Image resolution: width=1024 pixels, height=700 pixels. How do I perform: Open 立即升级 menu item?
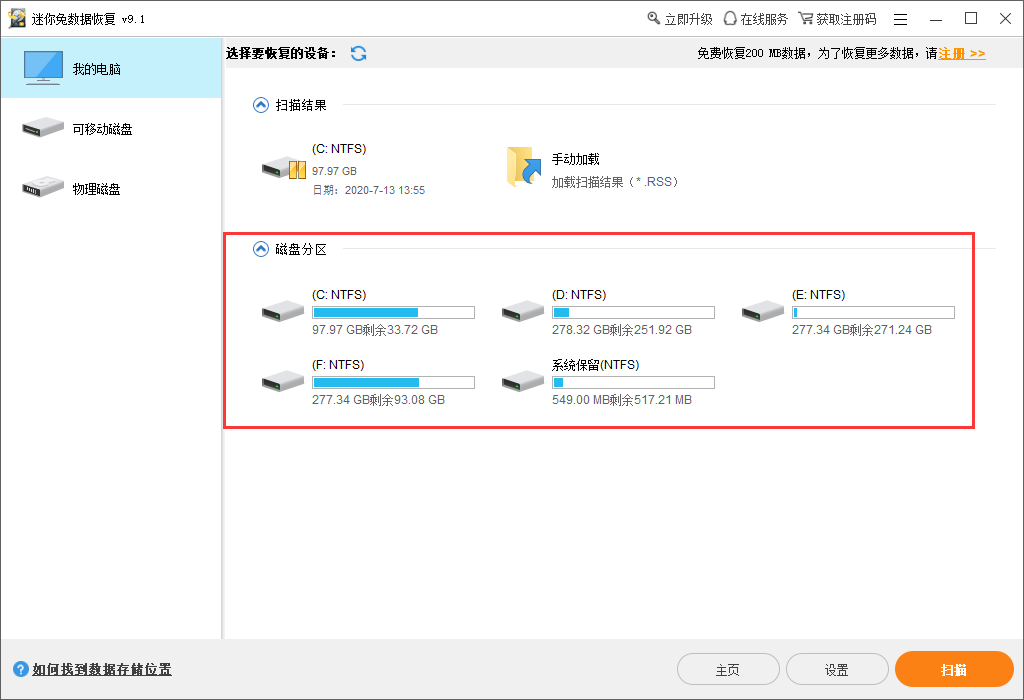680,19
